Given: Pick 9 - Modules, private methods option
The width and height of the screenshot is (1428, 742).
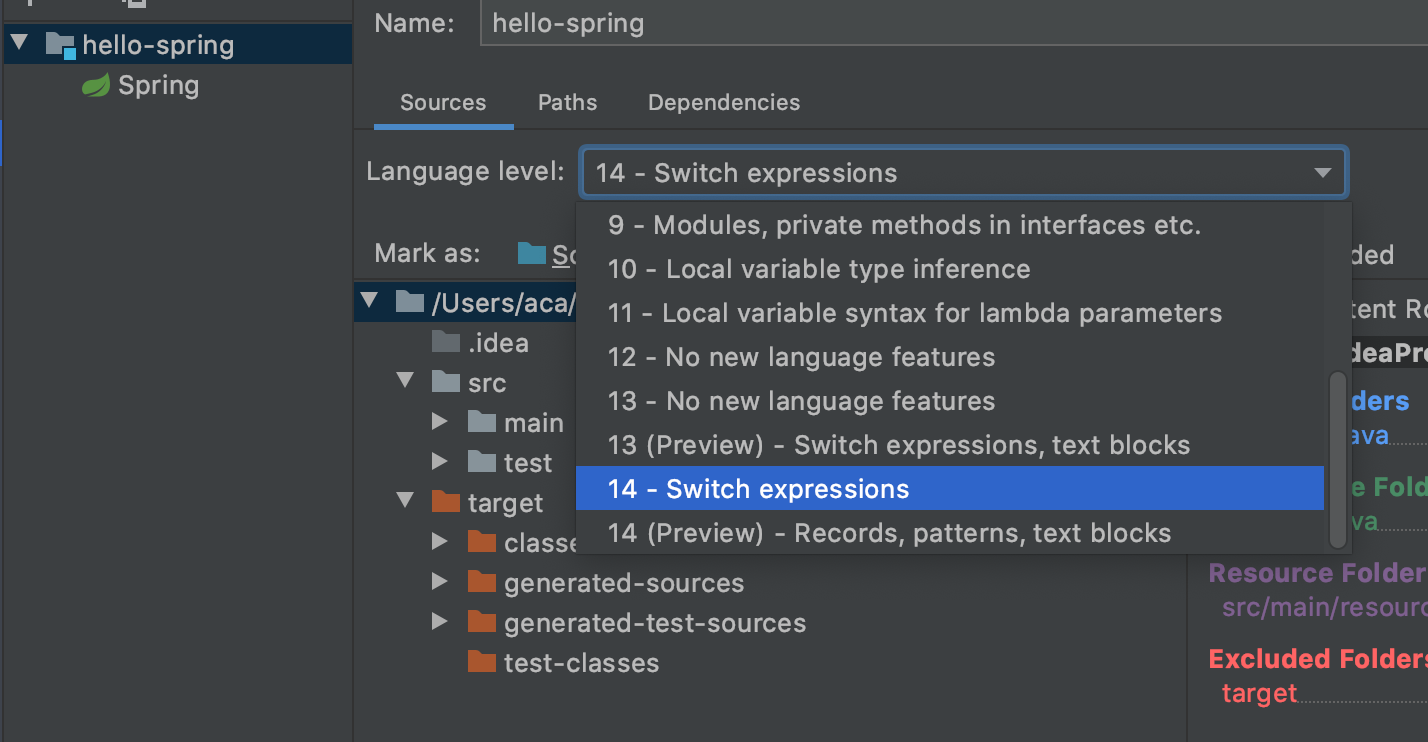Looking at the screenshot, I should coord(904,225).
